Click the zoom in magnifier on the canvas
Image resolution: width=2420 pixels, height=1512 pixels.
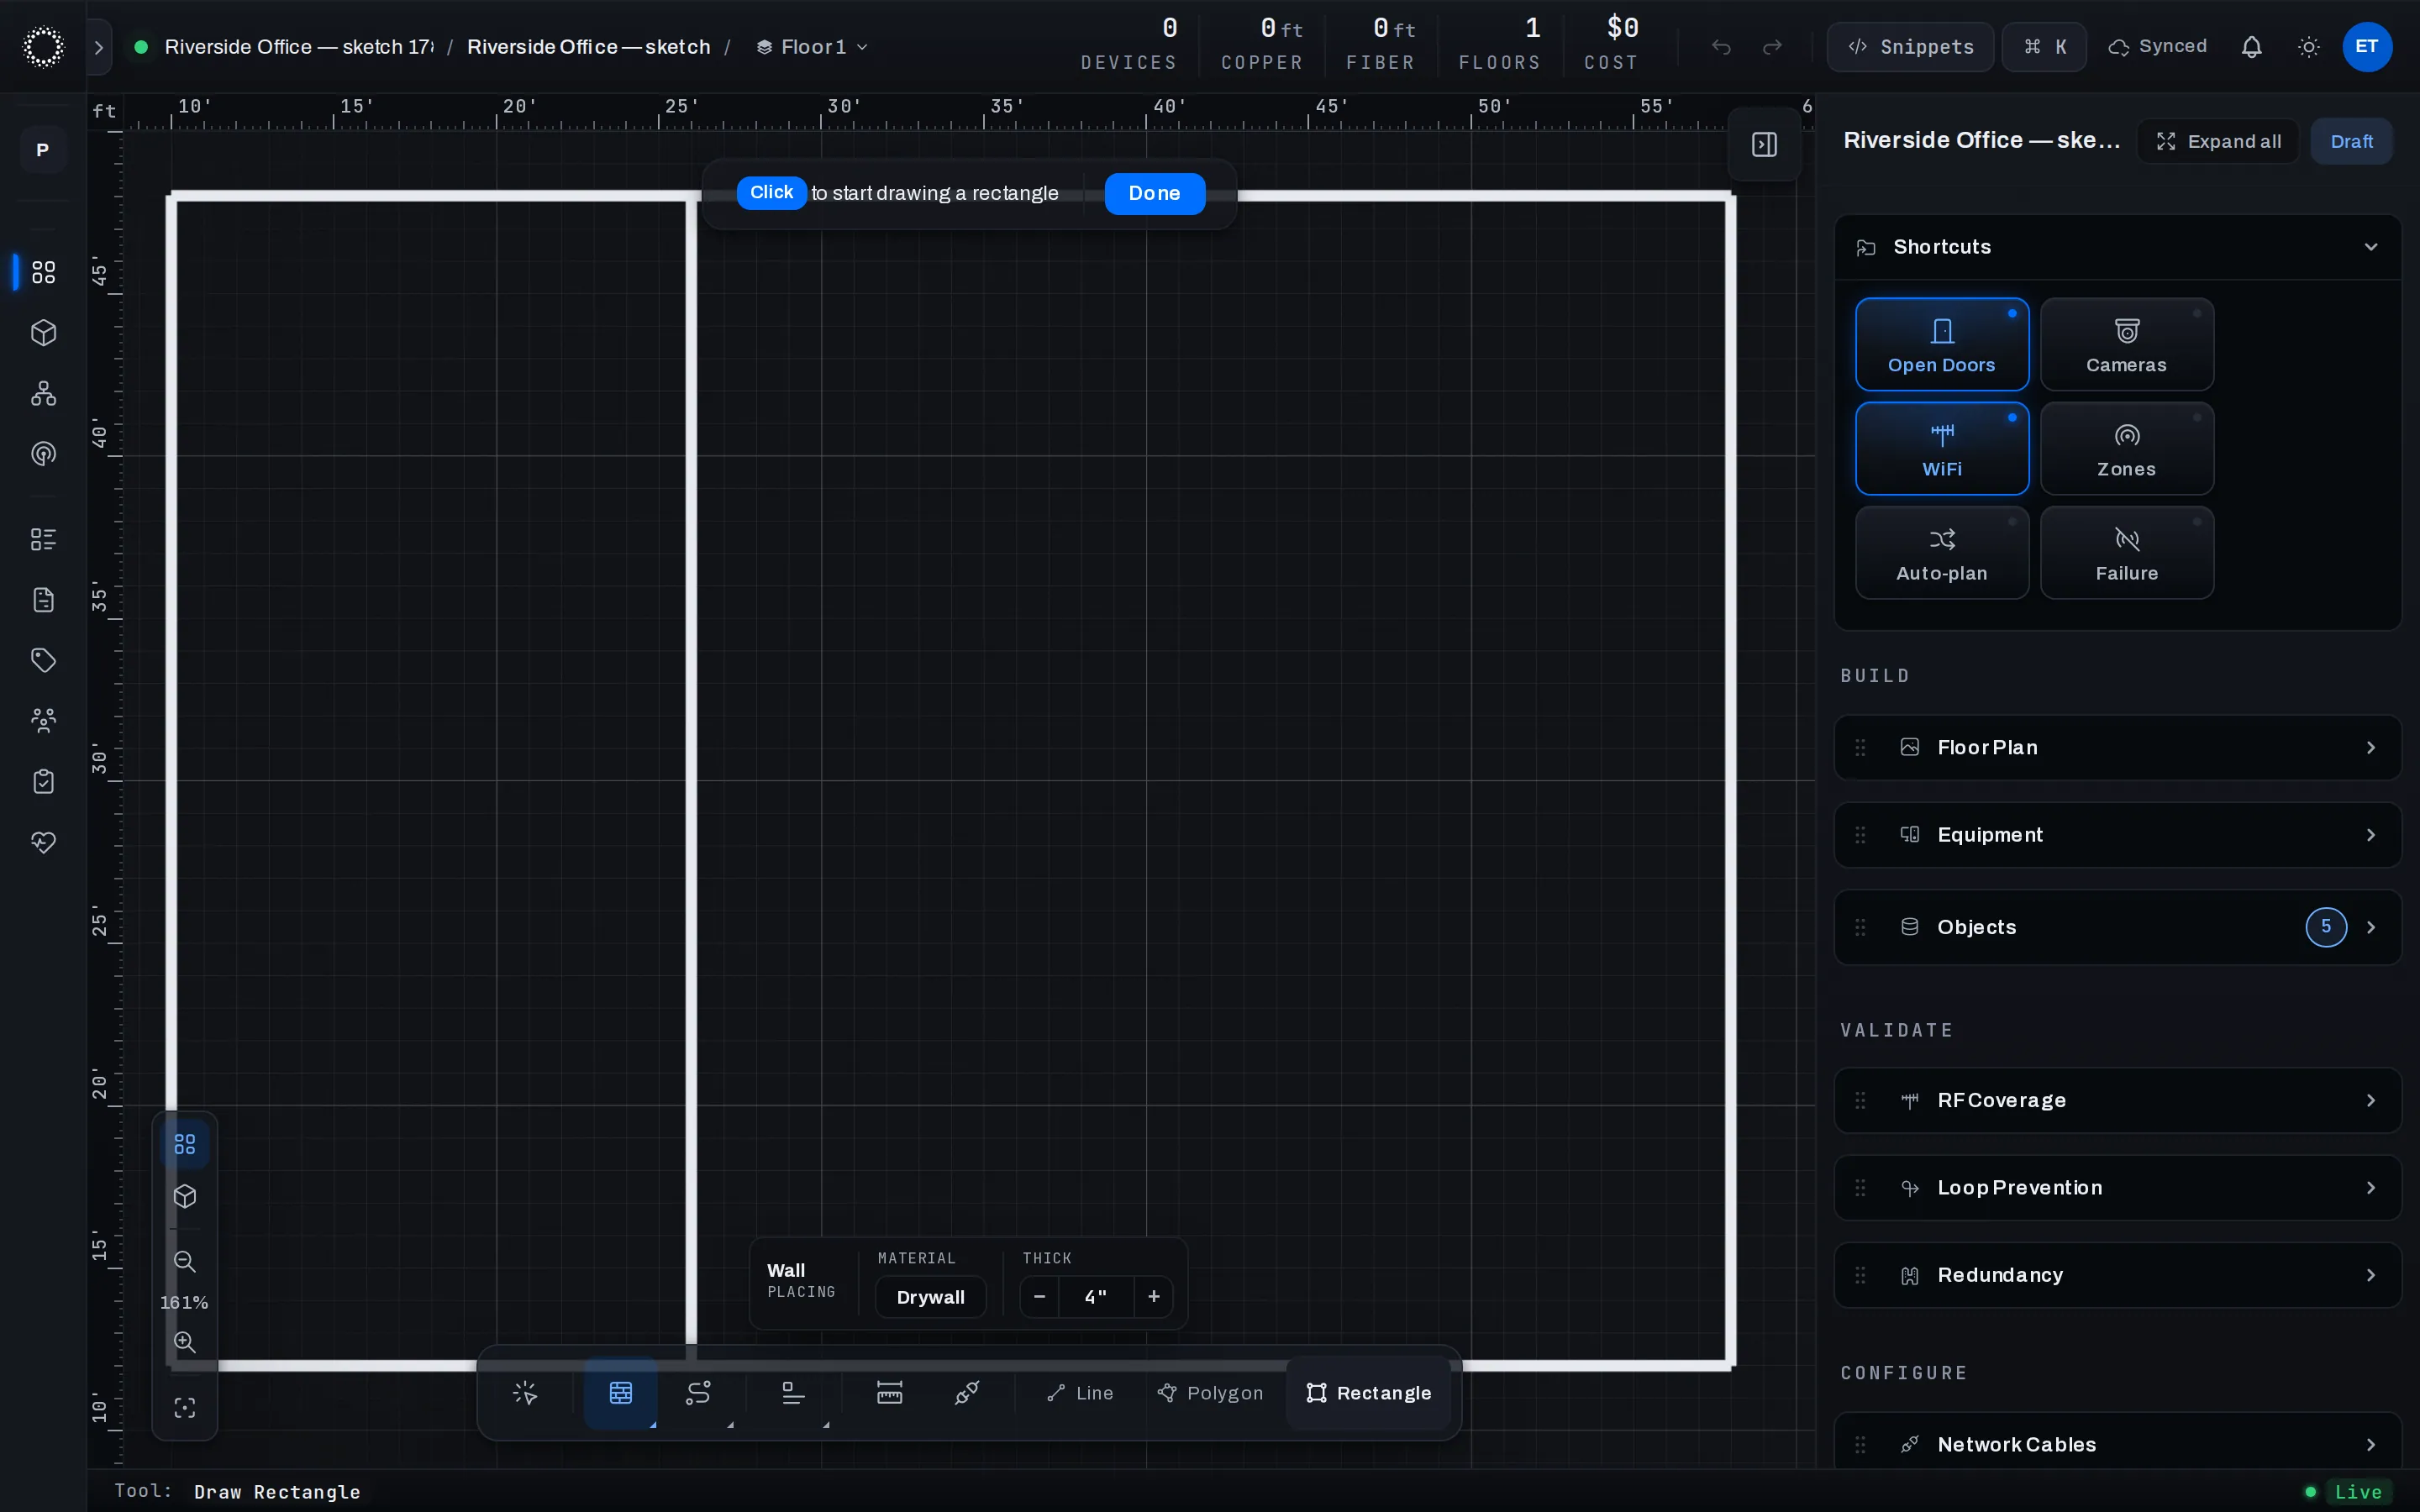185,1342
